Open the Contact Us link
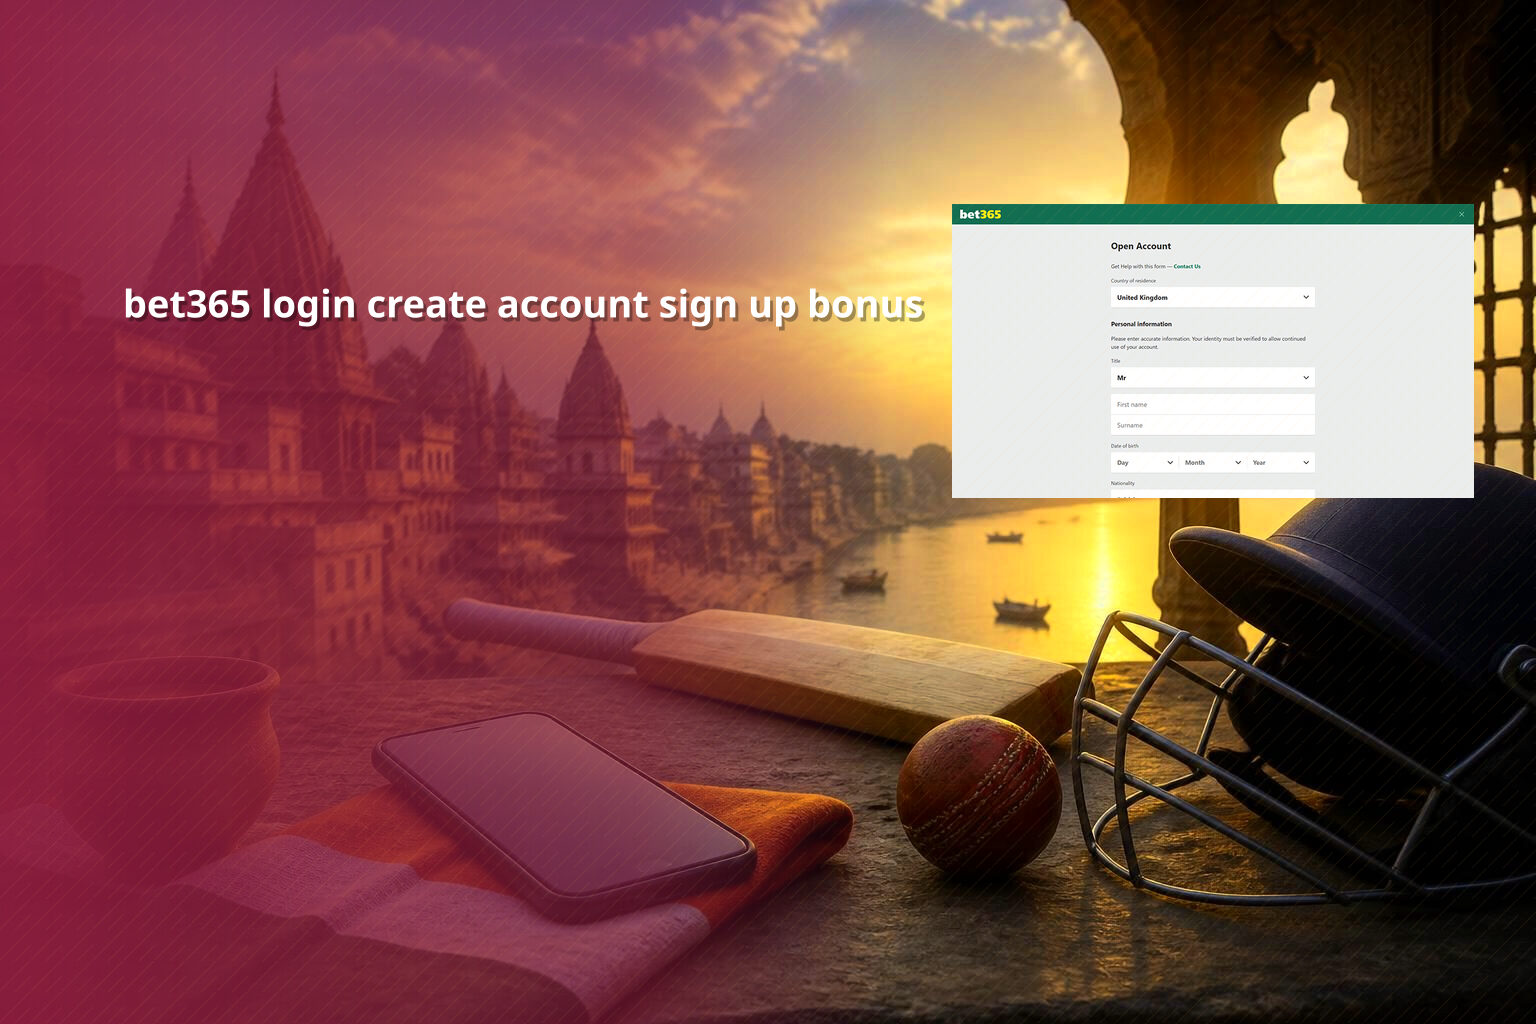This screenshot has height=1024, width=1536. [1187, 266]
